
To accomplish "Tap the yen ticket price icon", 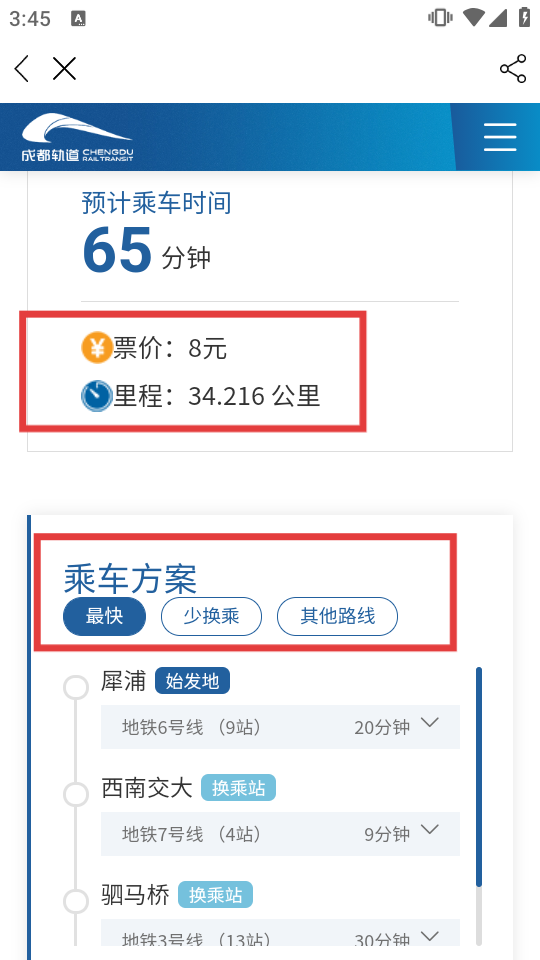I will pos(96,348).
